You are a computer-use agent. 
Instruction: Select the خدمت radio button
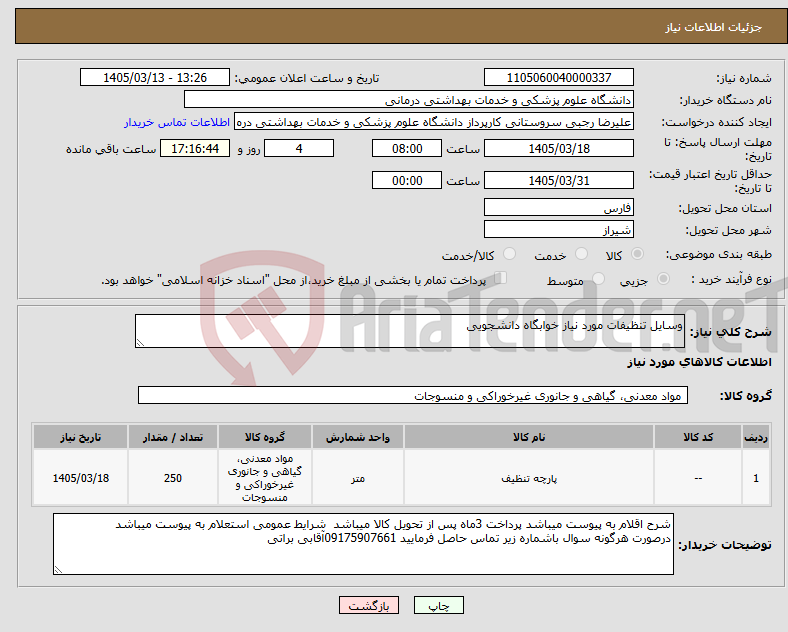581,254
